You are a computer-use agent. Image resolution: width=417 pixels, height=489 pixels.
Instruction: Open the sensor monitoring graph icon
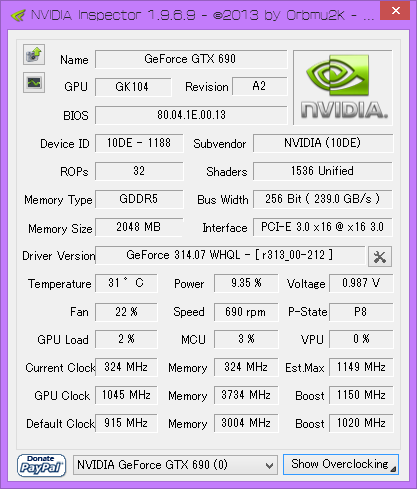[x=34, y=83]
